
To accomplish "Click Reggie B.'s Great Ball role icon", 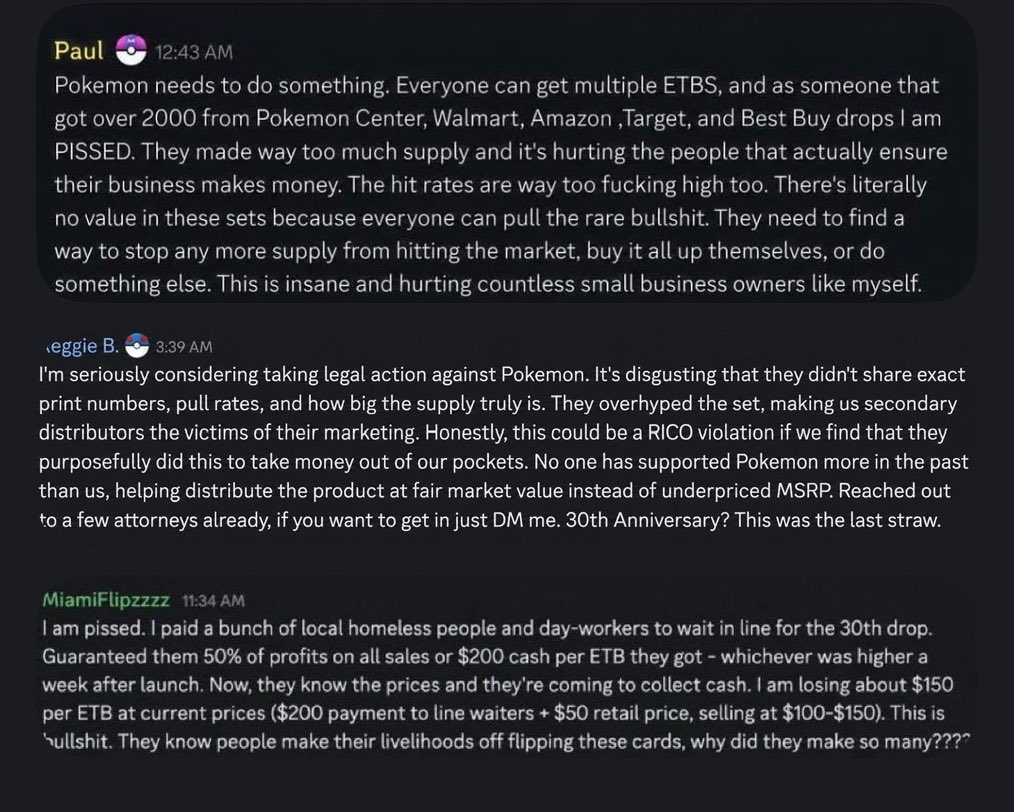I will (x=136, y=346).
